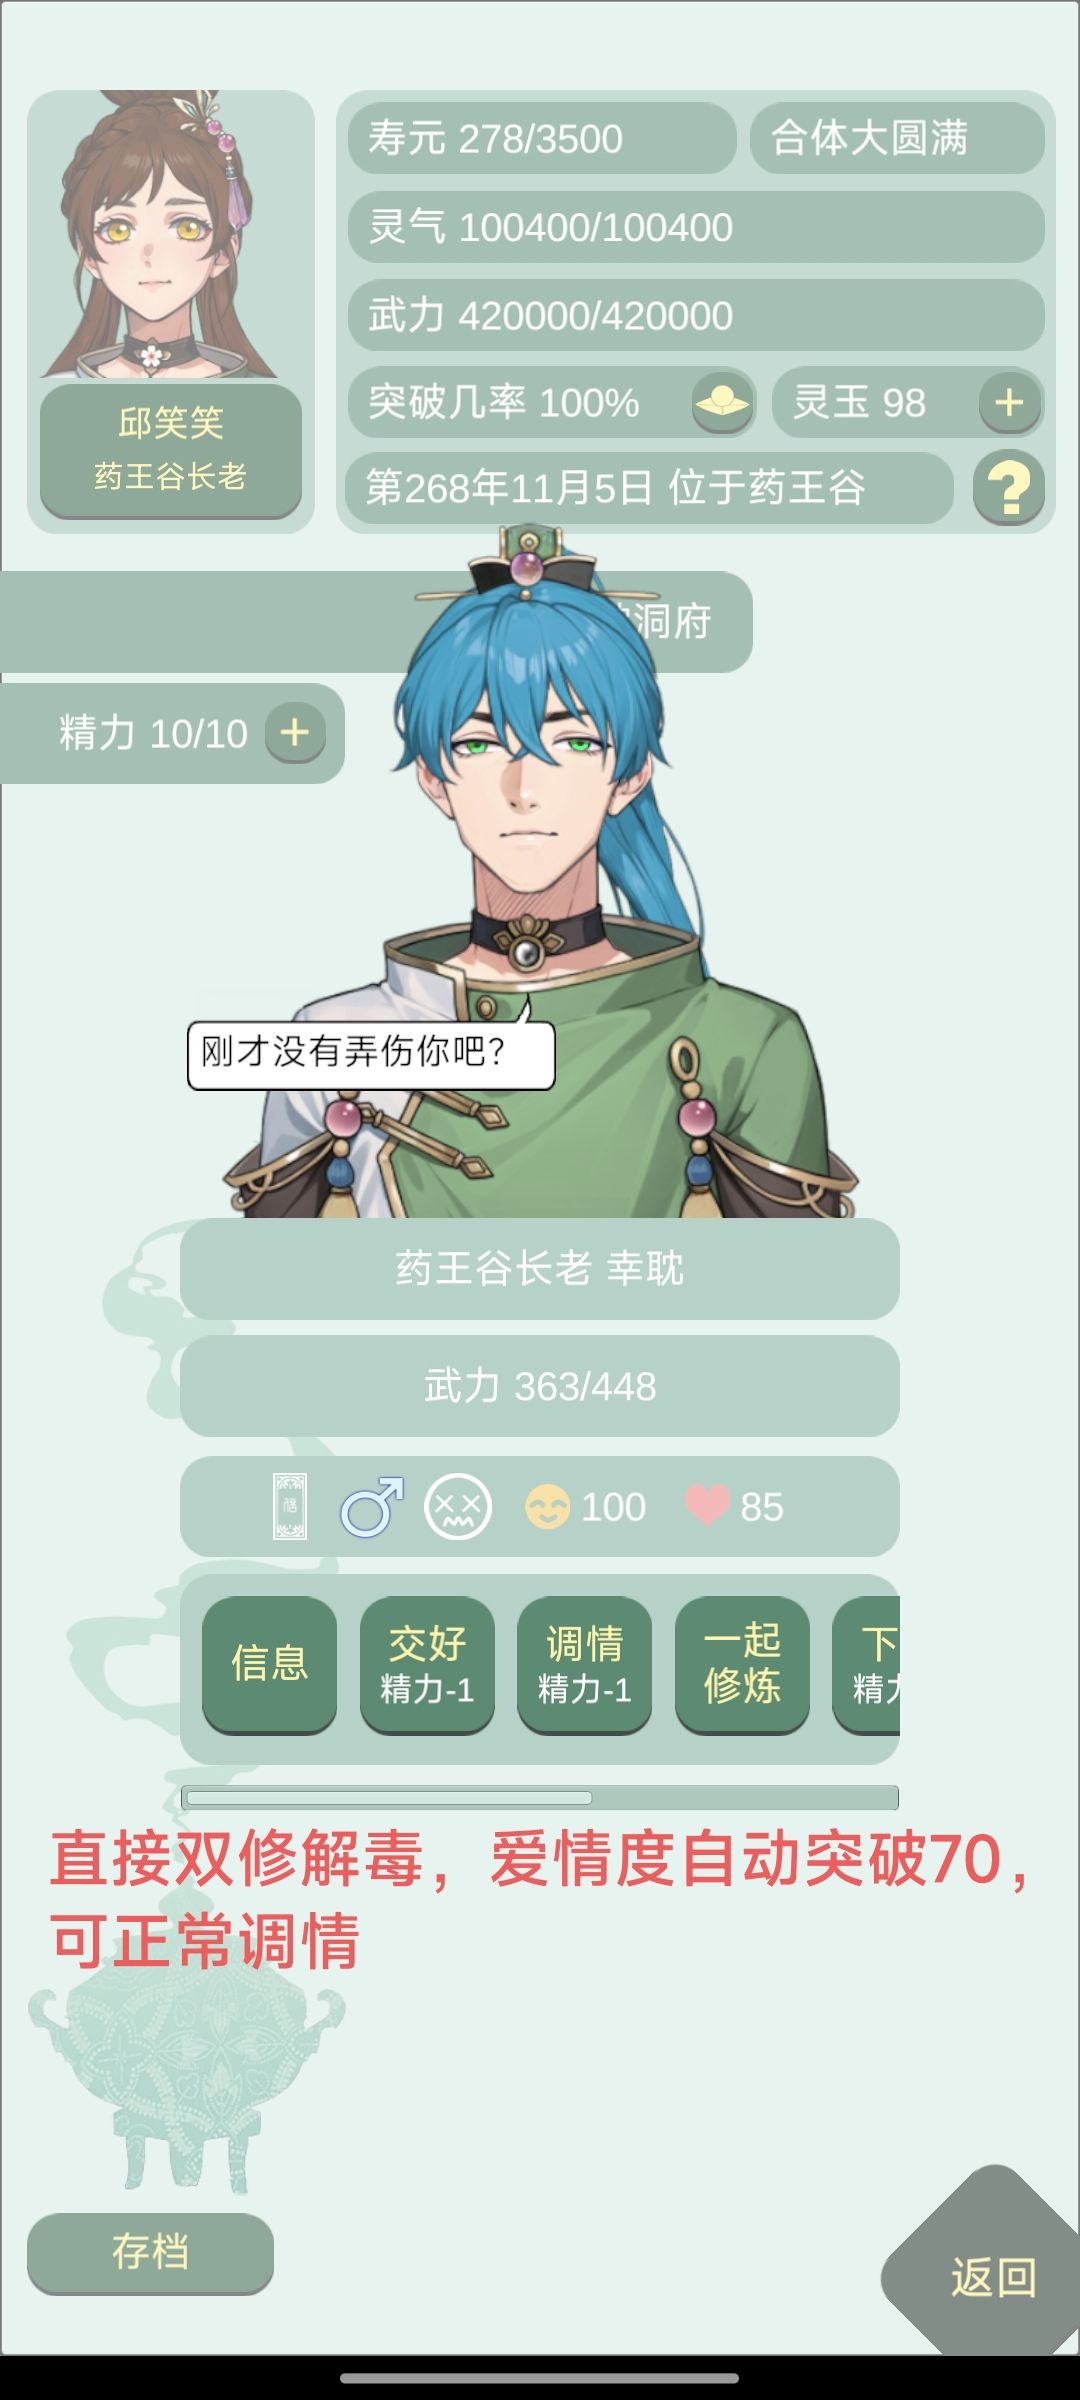1080x2400 pixels.
Task: Go back with 返回 button
Action: point(993,2277)
